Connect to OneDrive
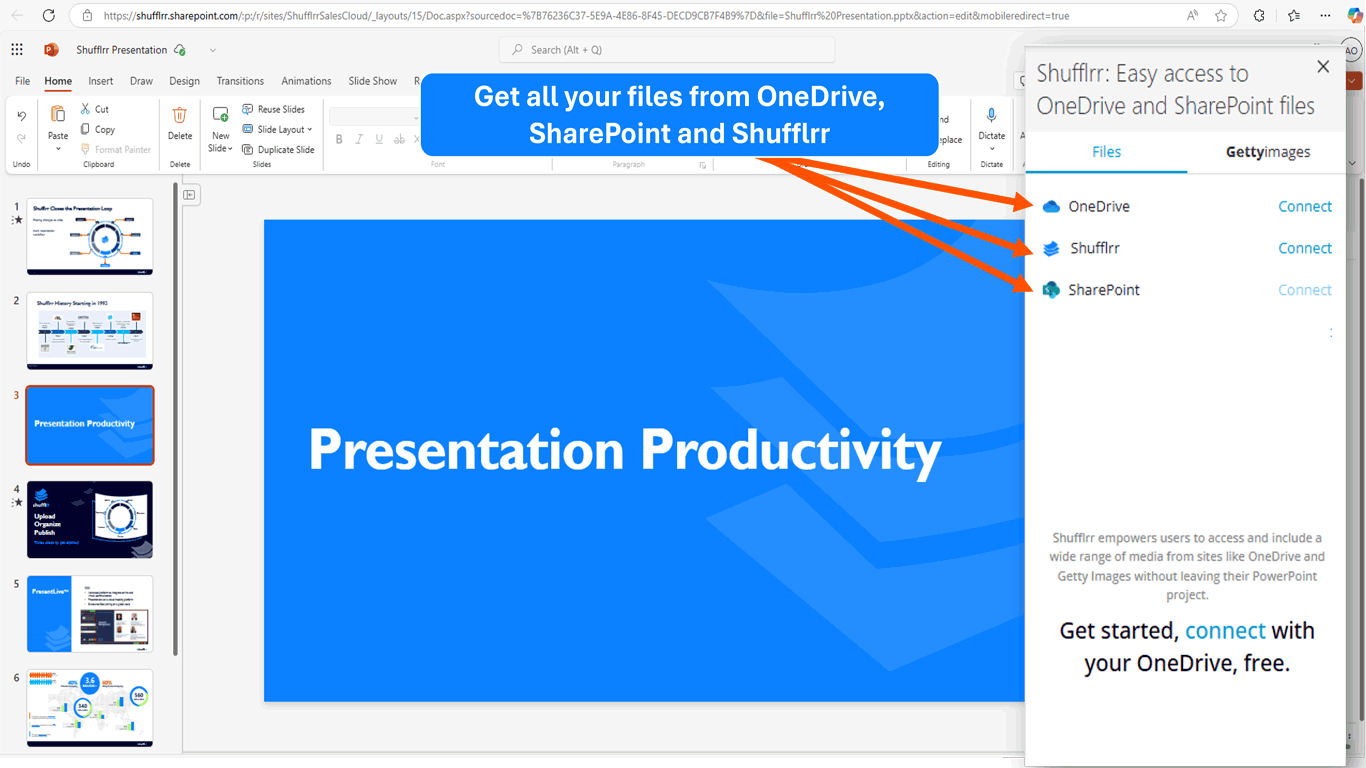This screenshot has width=1366, height=768. pos(1305,206)
